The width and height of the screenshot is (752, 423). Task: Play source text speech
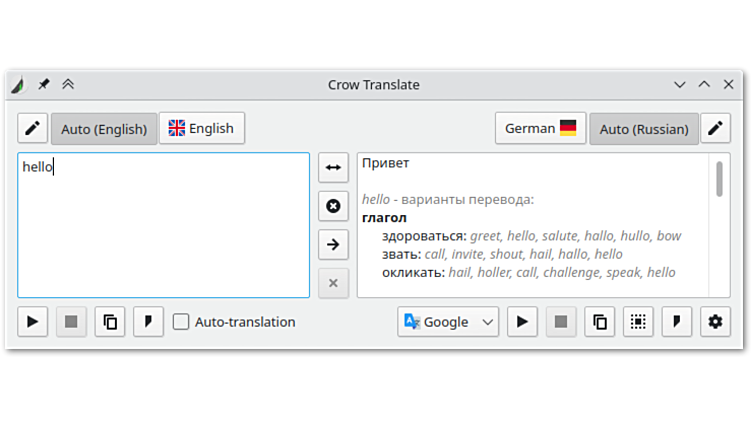pyautogui.click(x=32, y=322)
